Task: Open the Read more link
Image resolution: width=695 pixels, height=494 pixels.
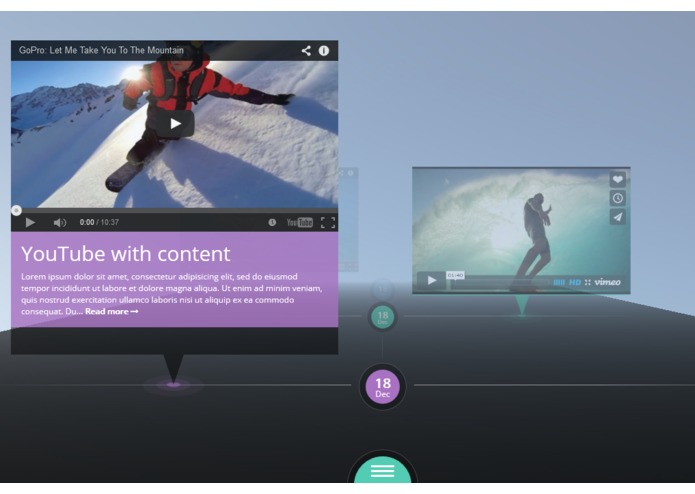Action: tap(112, 311)
